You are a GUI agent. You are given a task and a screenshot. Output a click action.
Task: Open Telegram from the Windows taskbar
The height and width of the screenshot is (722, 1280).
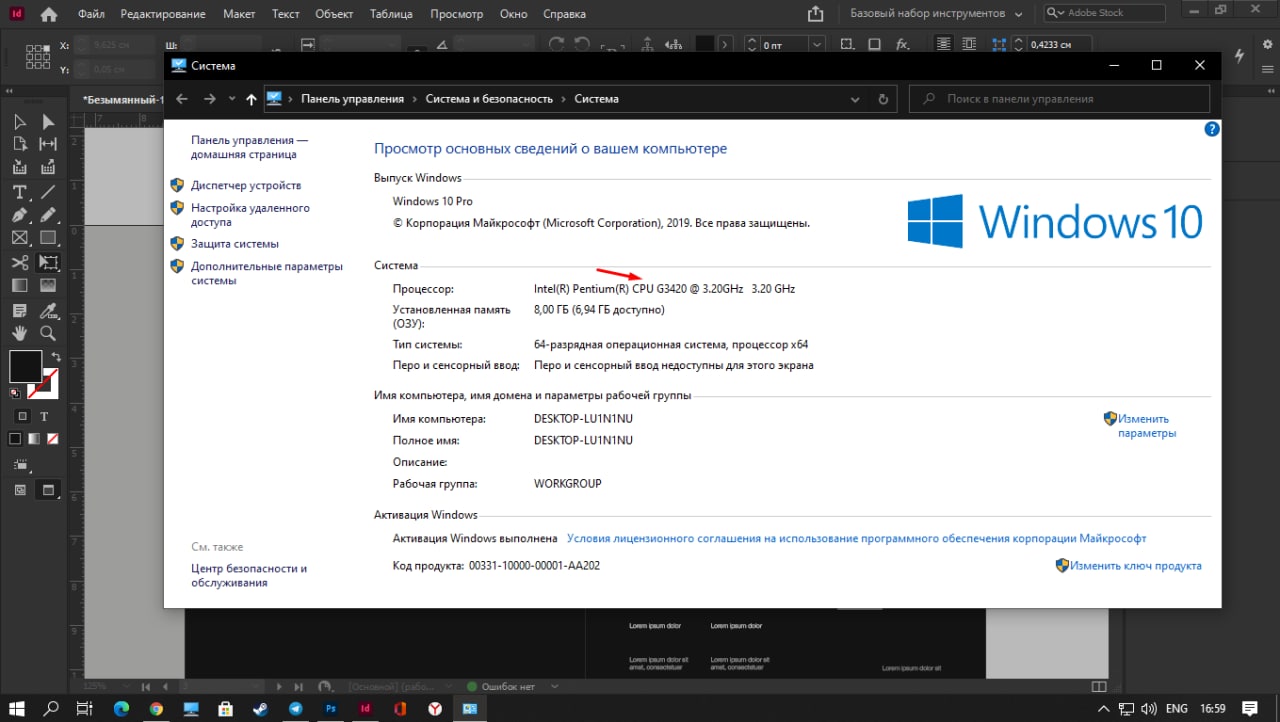point(295,708)
